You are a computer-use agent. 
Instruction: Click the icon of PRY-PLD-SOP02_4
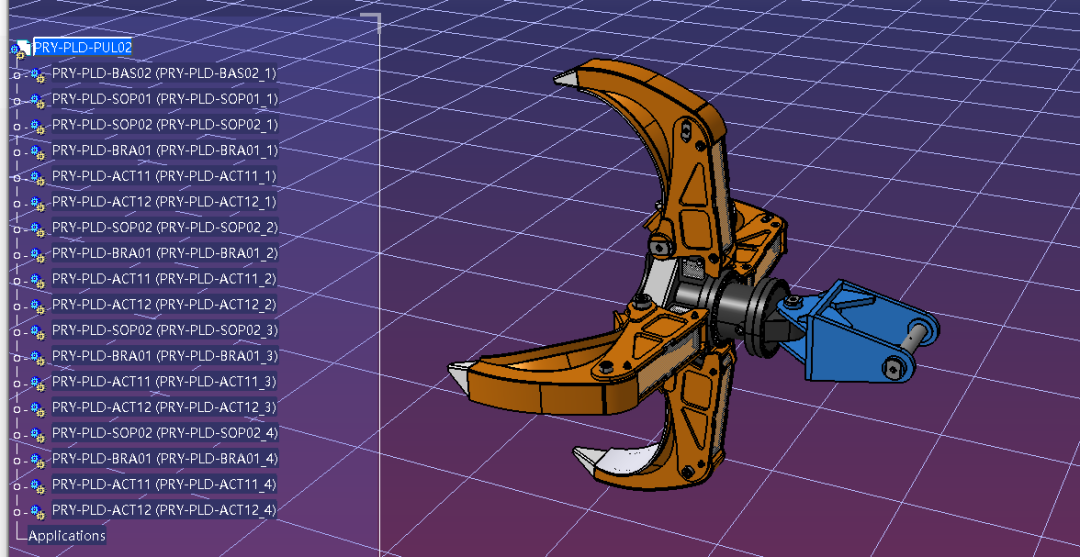[x=37, y=435]
